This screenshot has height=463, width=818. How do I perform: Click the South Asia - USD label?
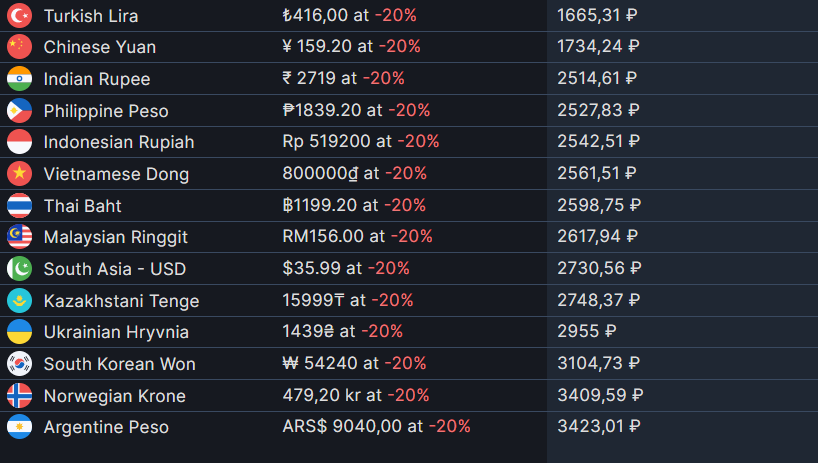click(x=115, y=269)
